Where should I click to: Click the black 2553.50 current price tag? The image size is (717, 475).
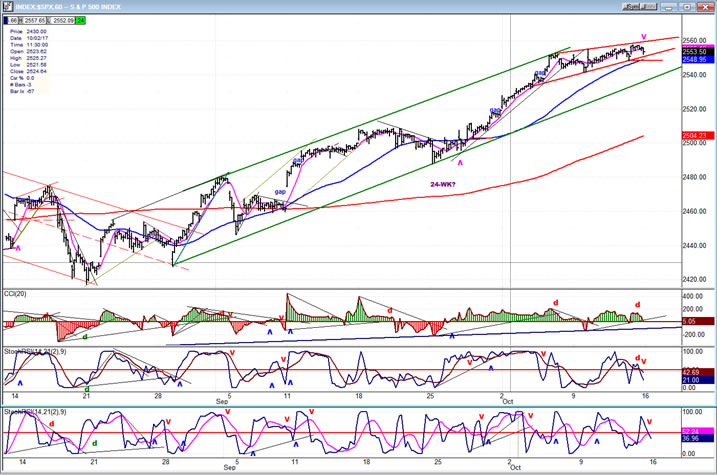click(x=696, y=51)
